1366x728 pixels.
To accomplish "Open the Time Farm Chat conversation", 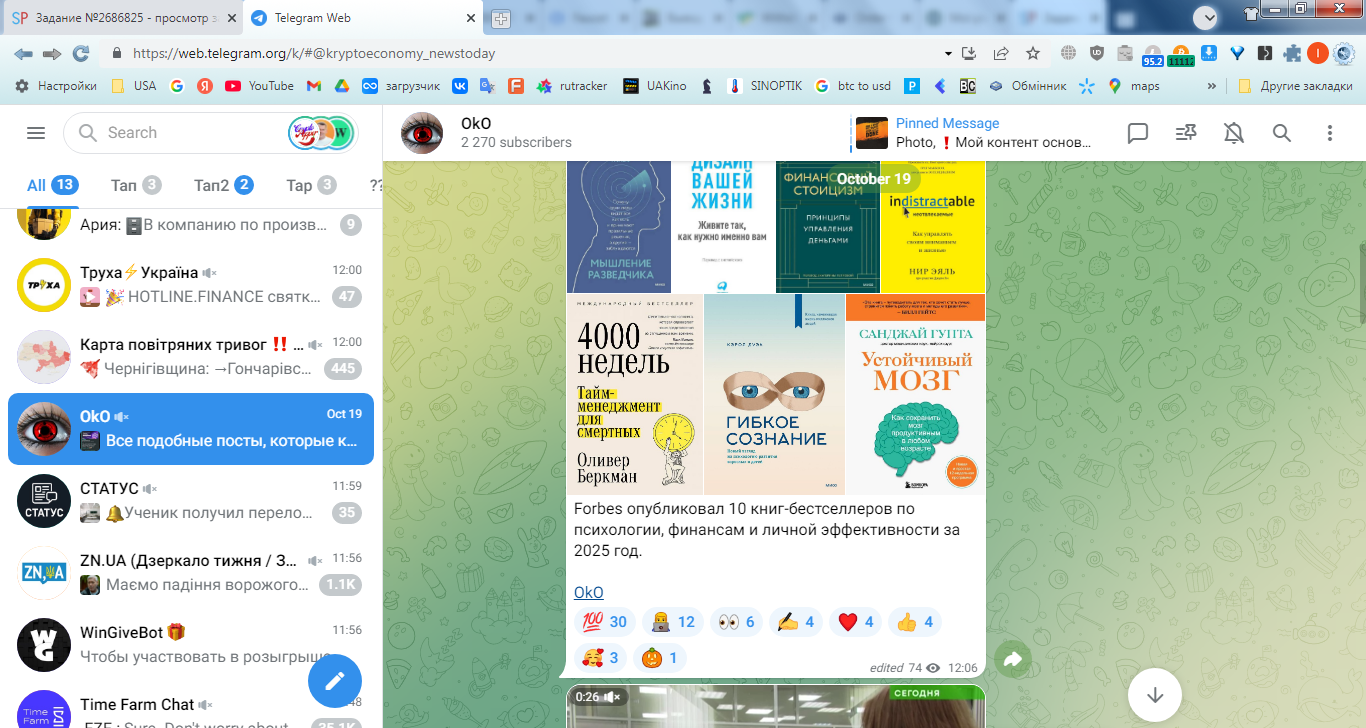I will pos(191,709).
